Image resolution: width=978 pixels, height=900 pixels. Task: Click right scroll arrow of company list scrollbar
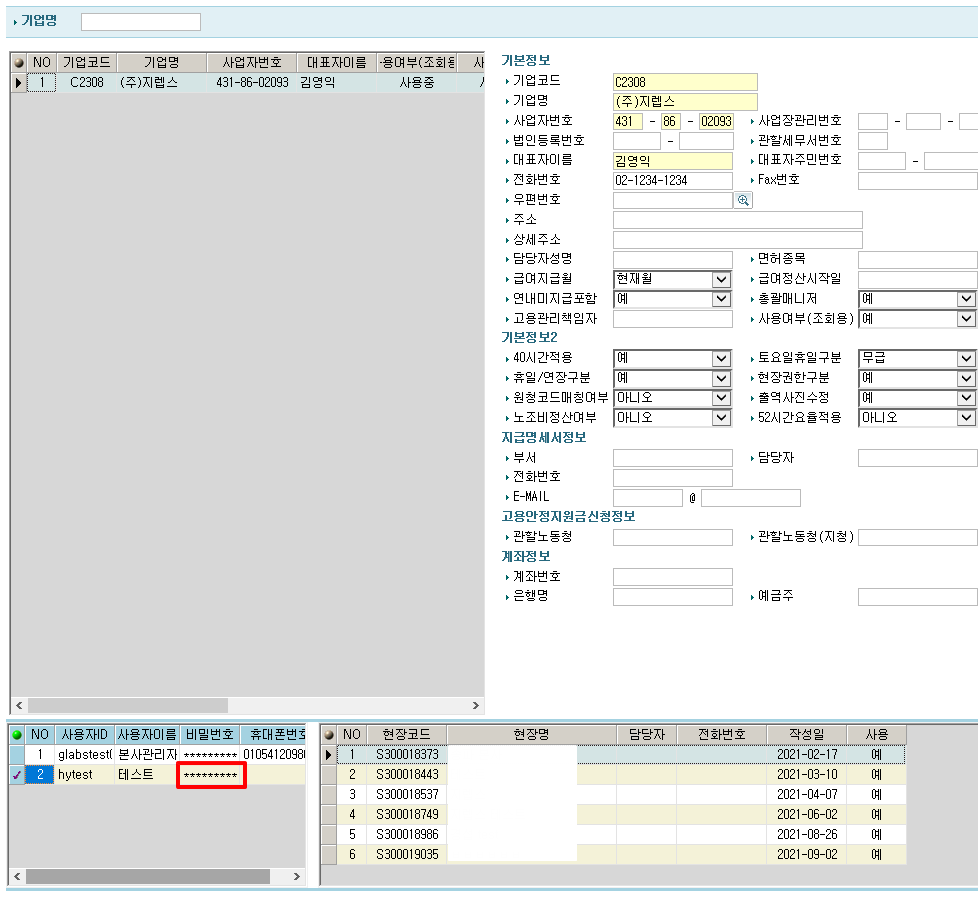(x=474, y=705)
